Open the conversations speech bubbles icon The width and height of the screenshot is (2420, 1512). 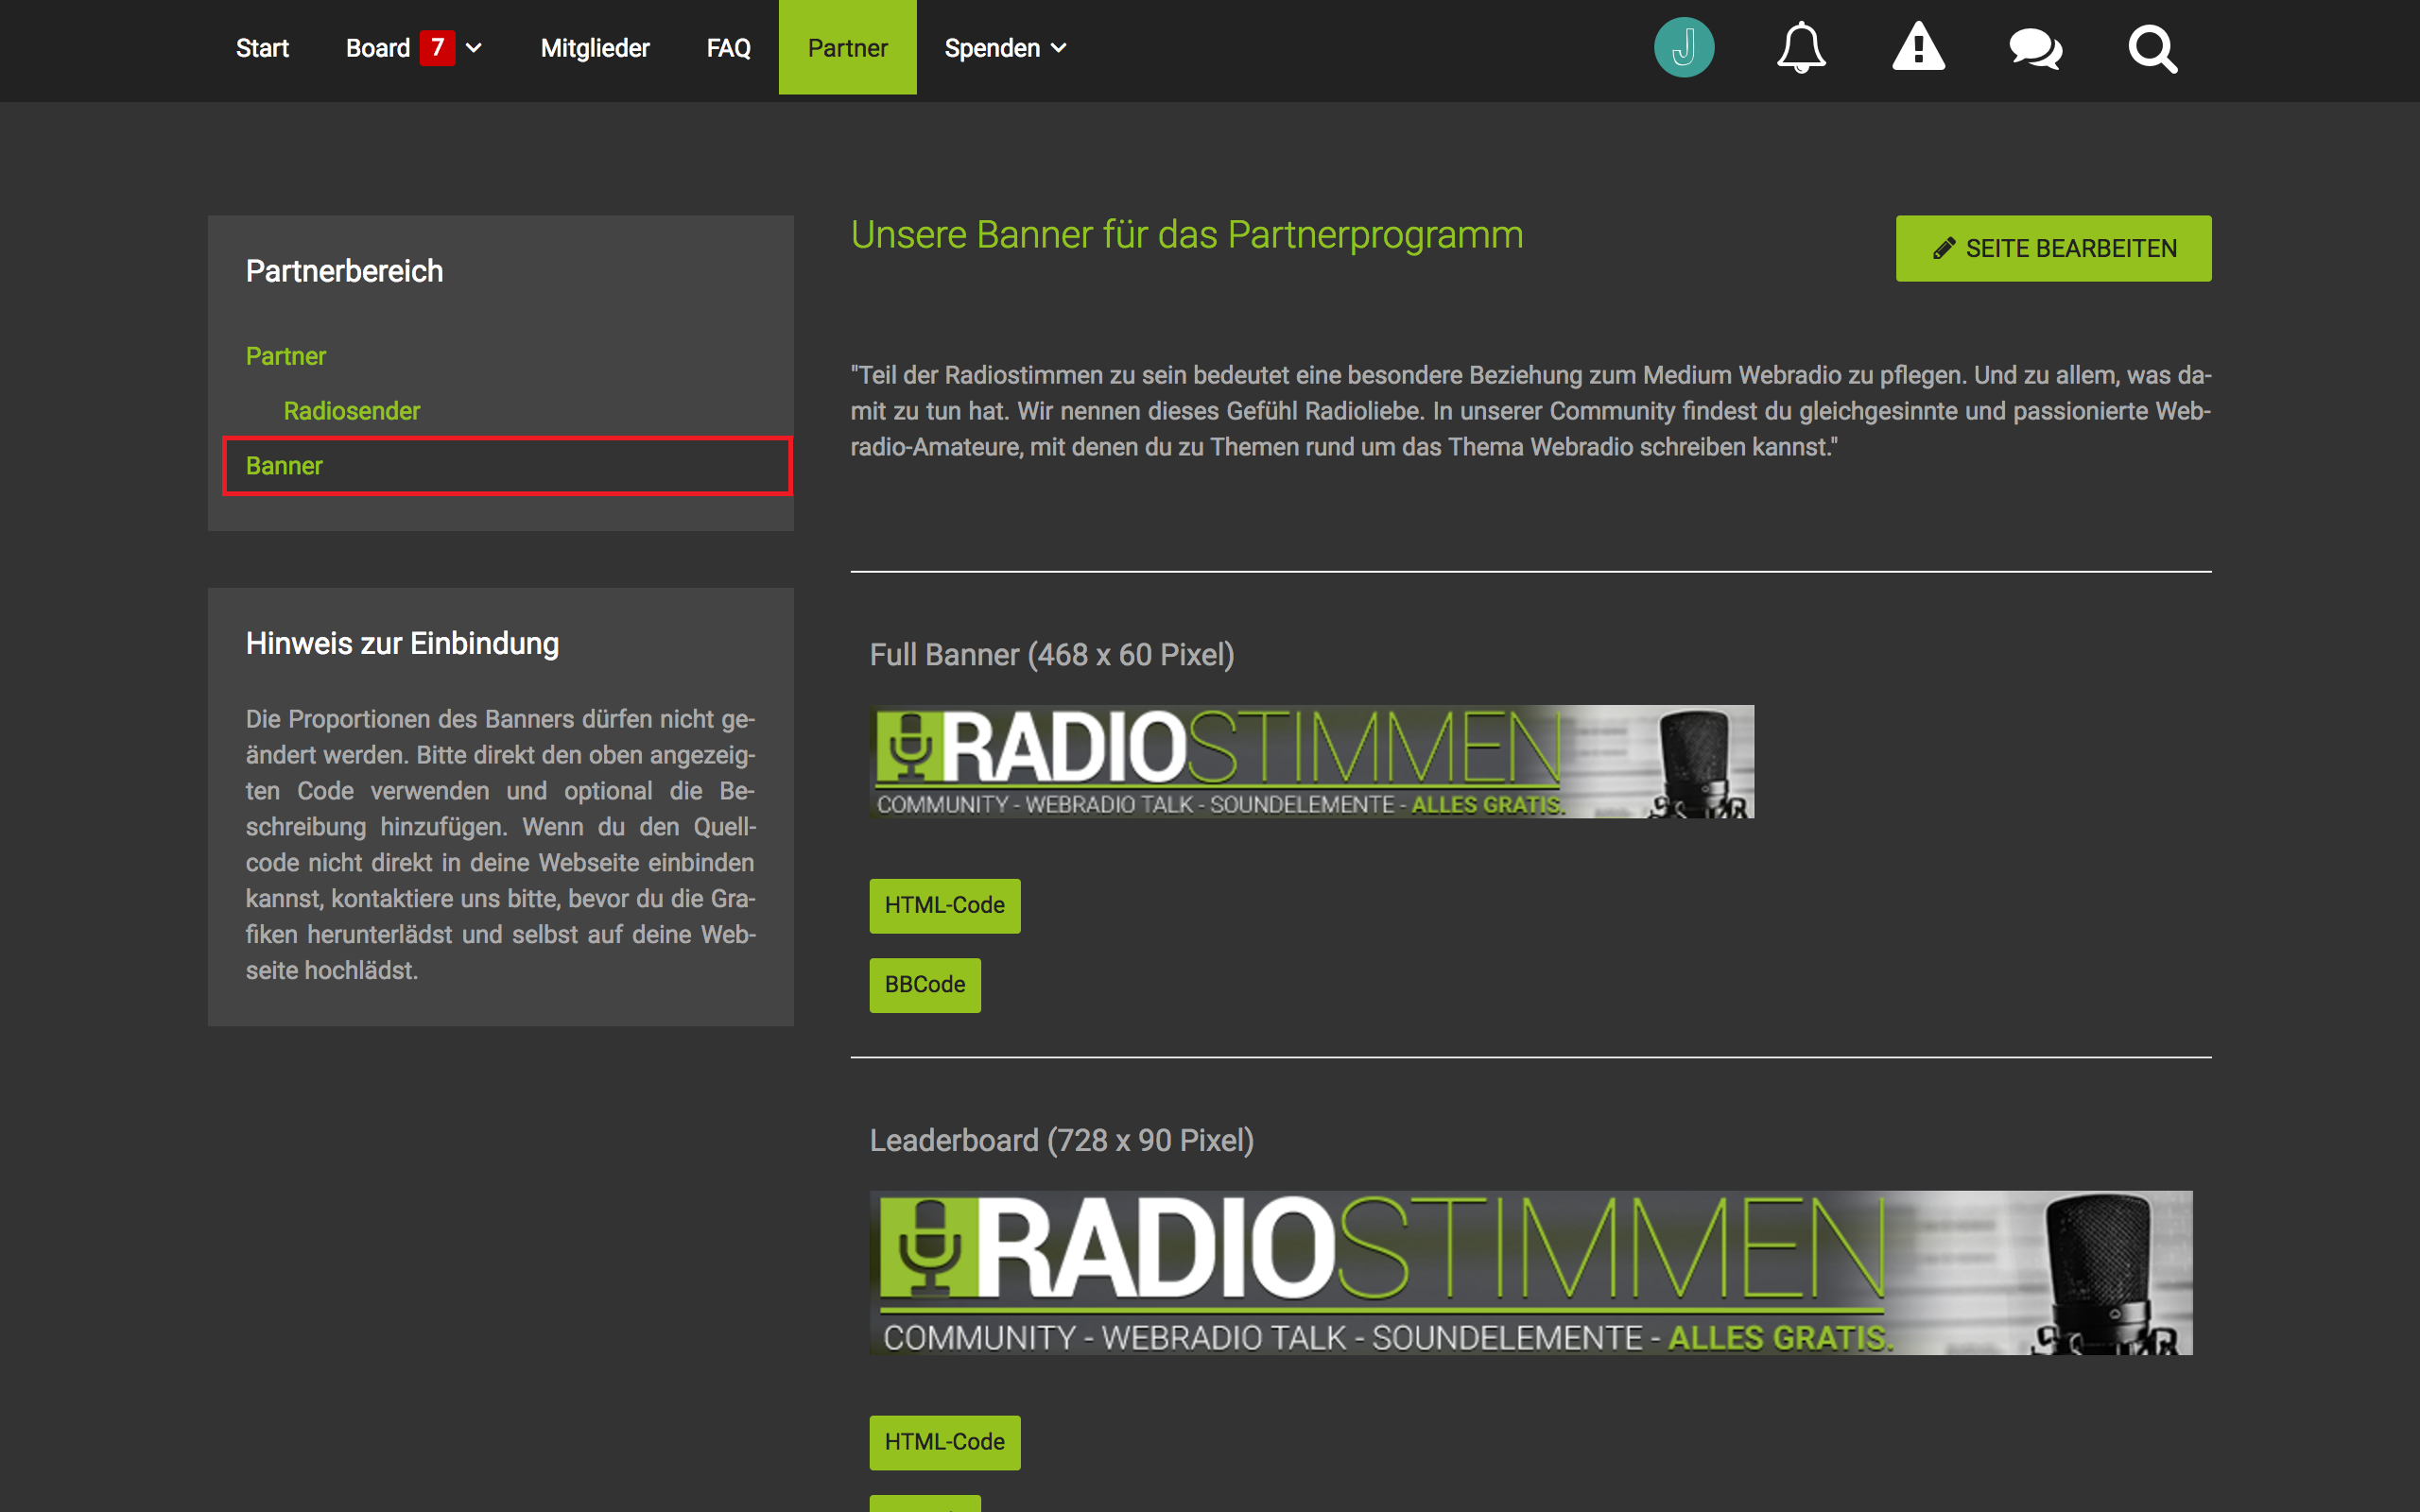(x=2035, y=48)
